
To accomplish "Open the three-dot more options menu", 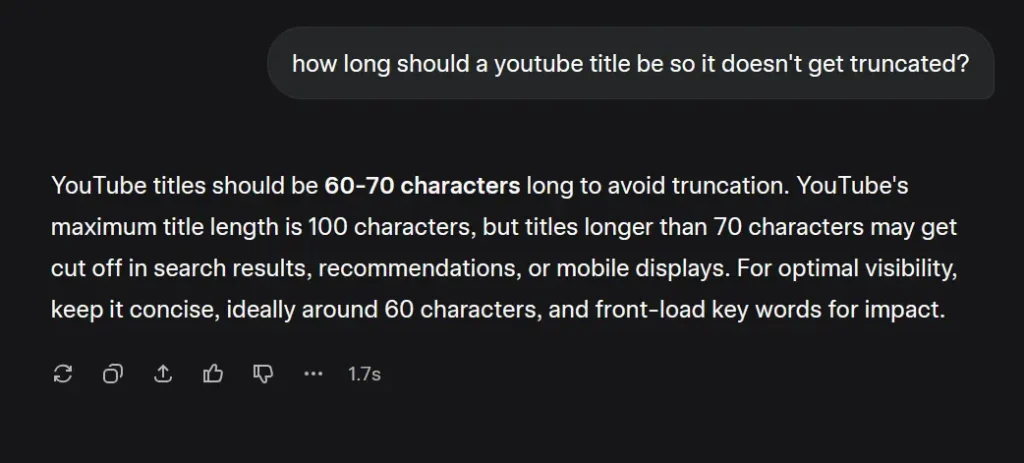I will tap(313, 374).
